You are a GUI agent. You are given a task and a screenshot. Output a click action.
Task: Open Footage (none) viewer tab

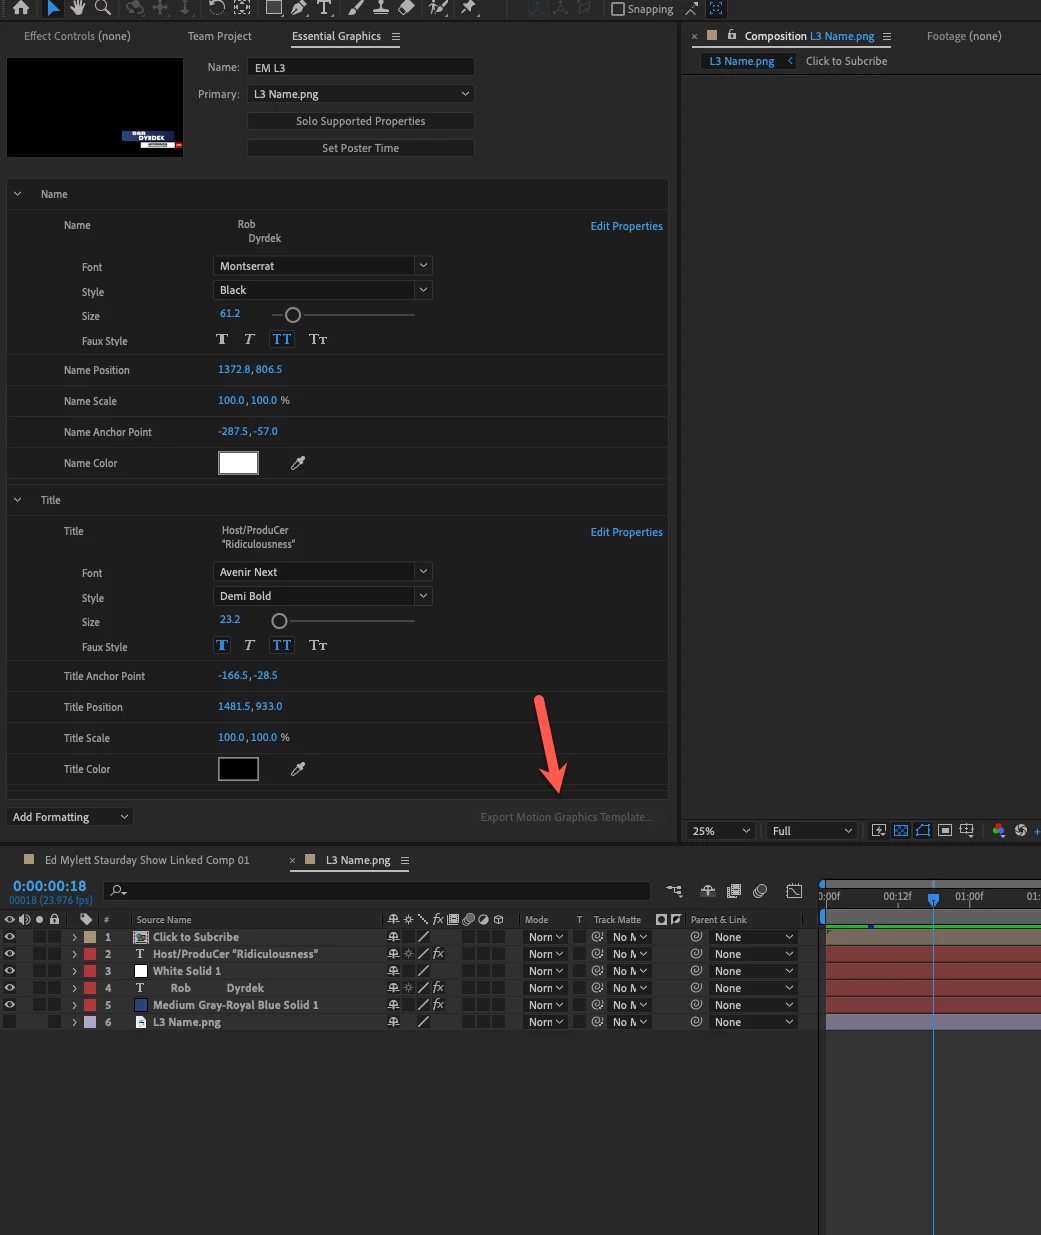click(x=964, y=36)
